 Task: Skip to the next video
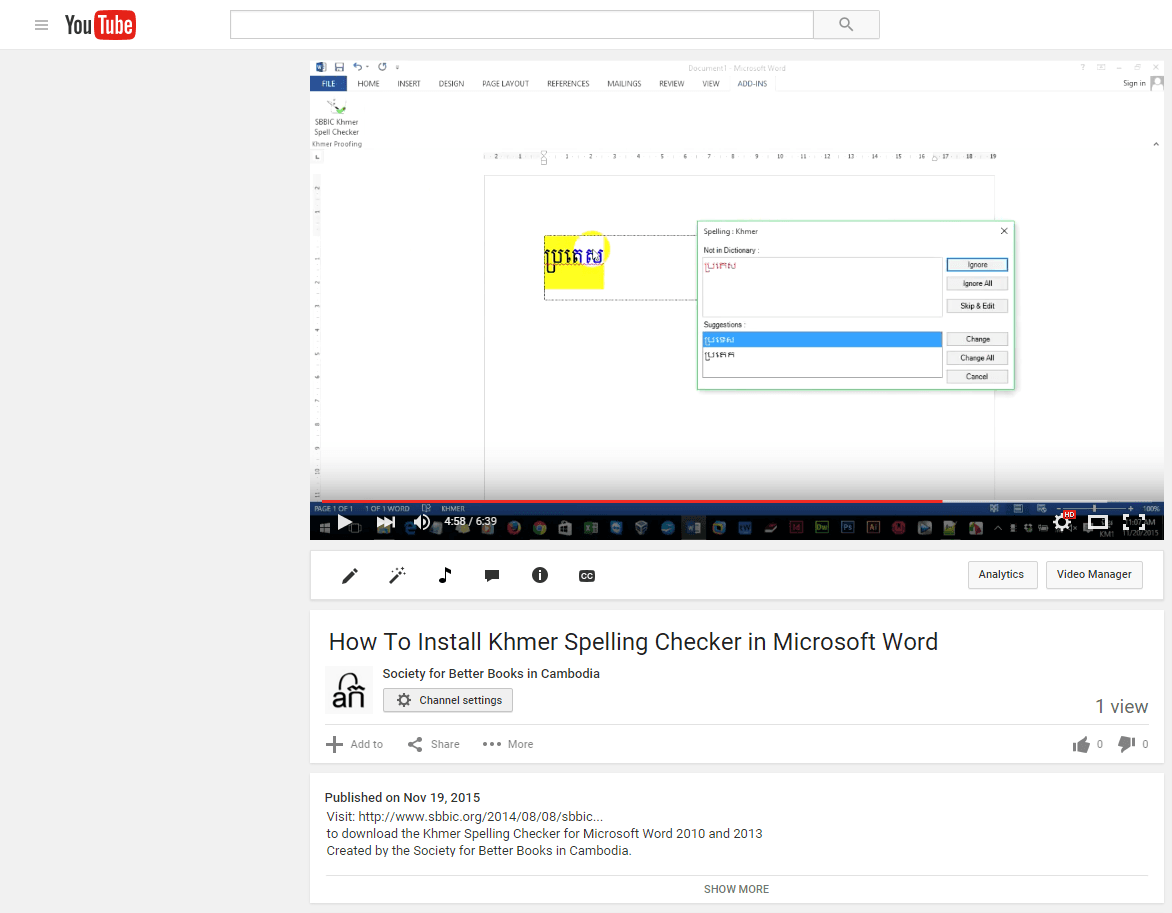pos(386,522)
